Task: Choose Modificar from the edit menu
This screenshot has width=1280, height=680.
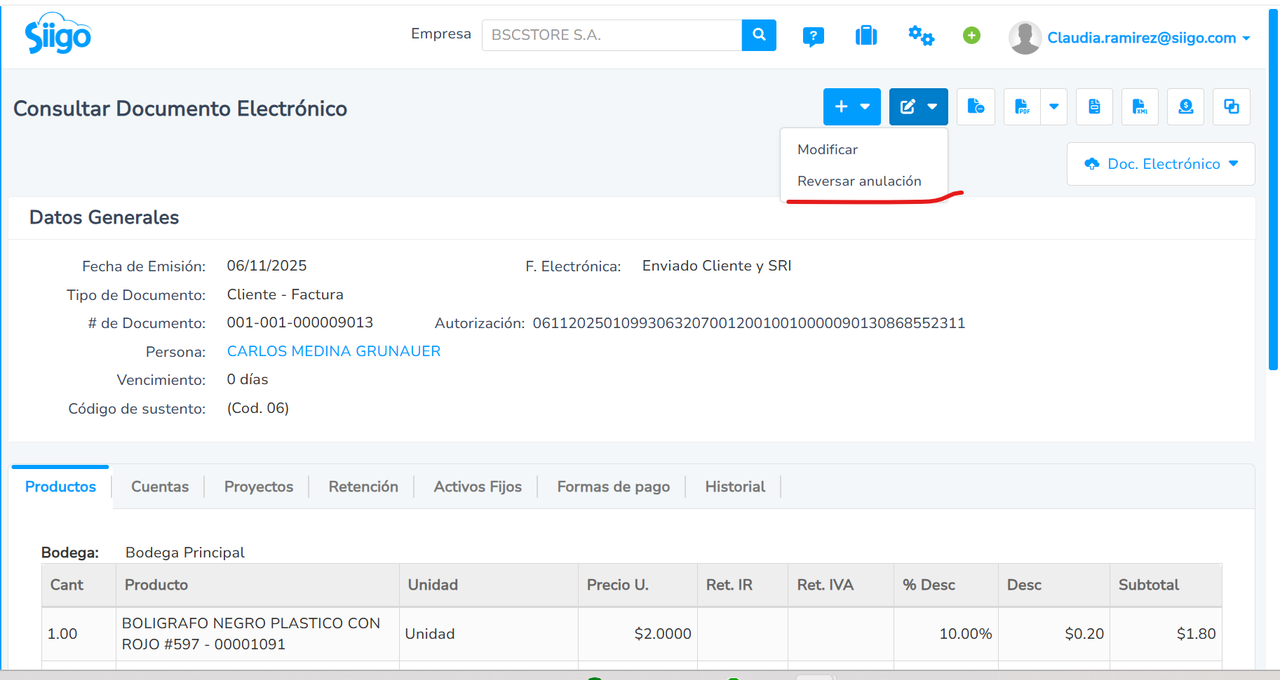Action: click(827, 149)
